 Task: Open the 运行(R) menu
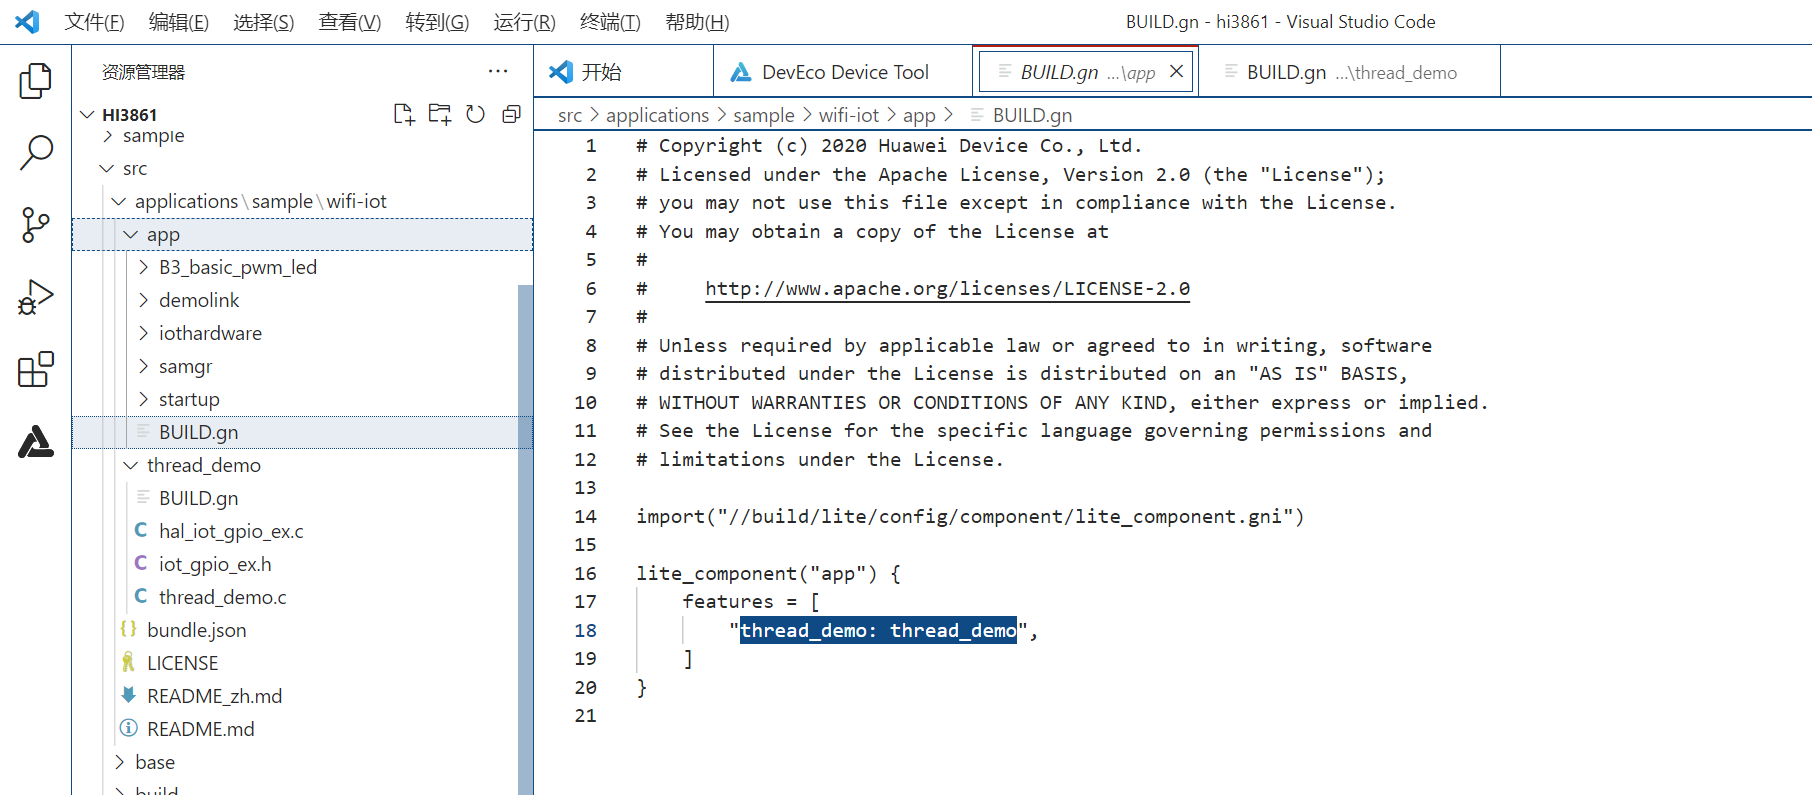tap(524, 22)
